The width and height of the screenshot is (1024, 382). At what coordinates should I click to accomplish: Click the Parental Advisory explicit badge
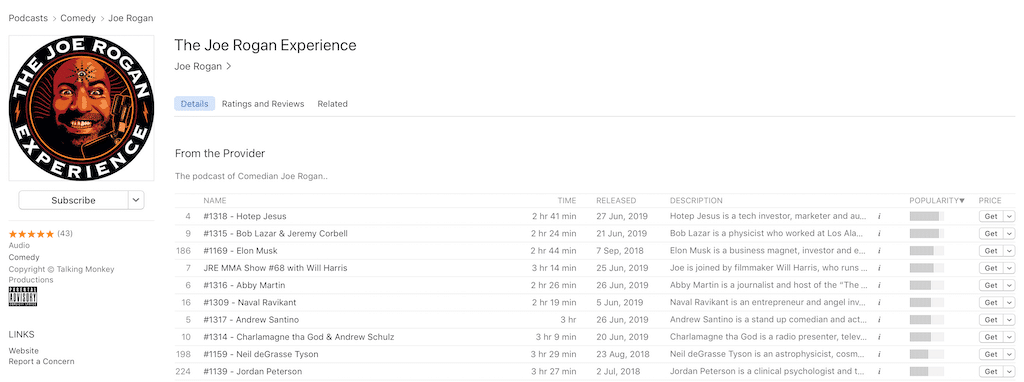coord(23,296)
